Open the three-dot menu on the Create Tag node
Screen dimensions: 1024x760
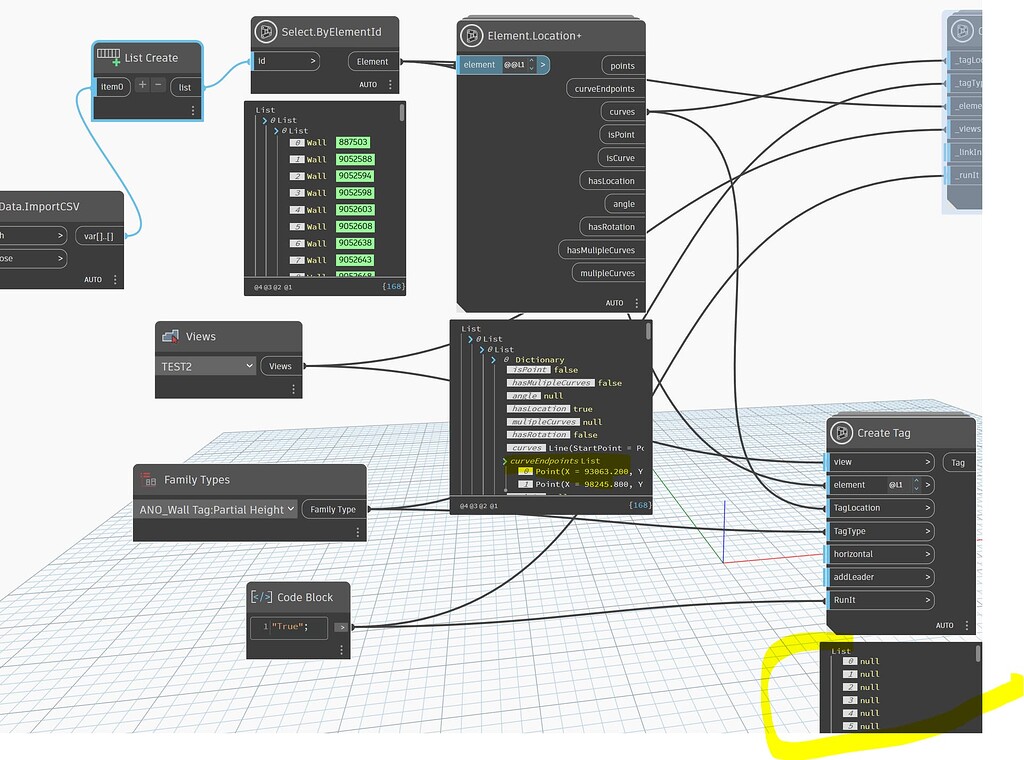point(966,625)
